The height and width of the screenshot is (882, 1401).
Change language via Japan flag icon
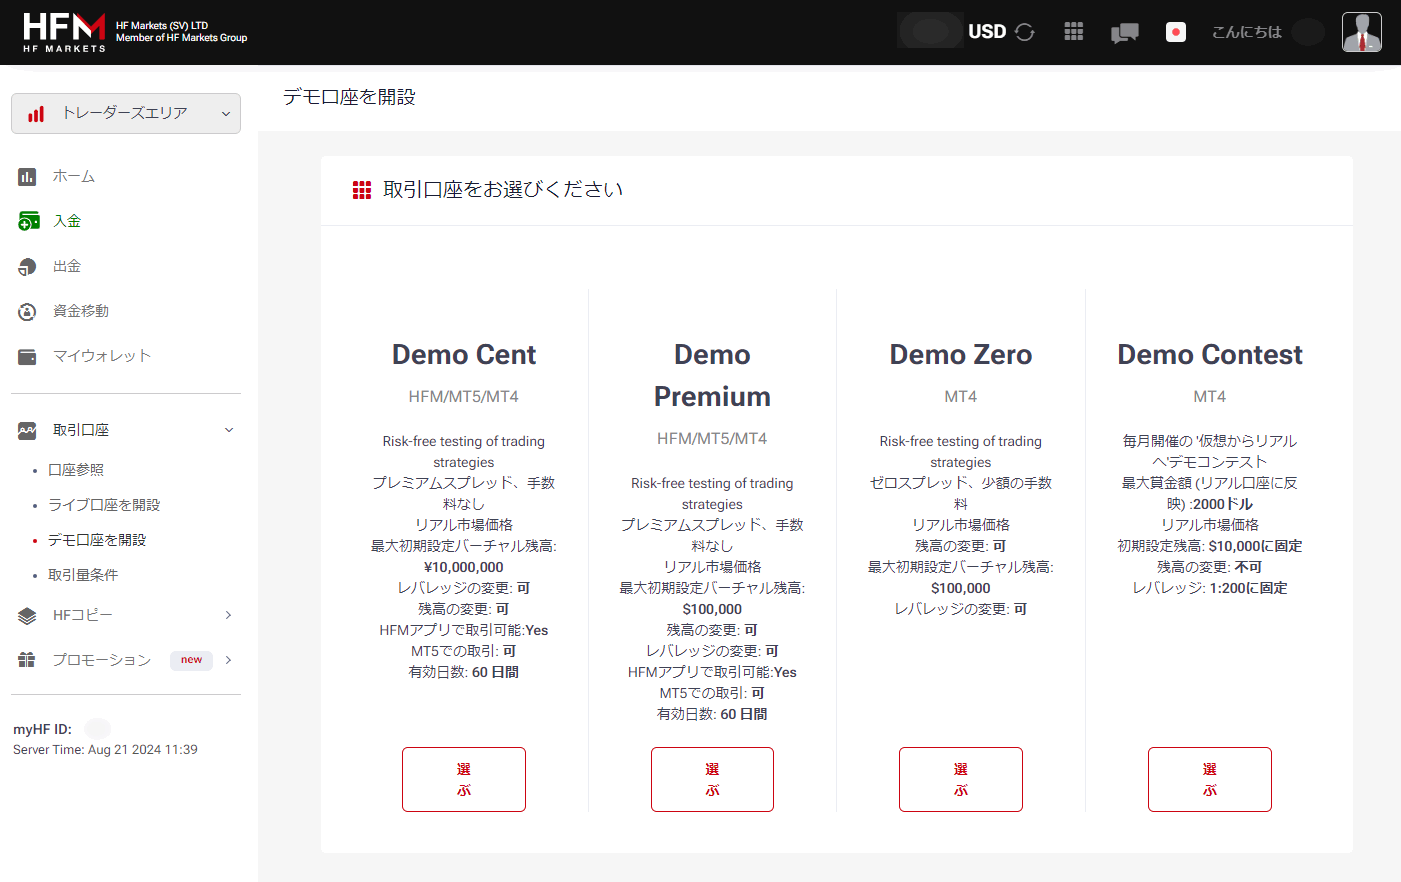(x=1176, y=32)
